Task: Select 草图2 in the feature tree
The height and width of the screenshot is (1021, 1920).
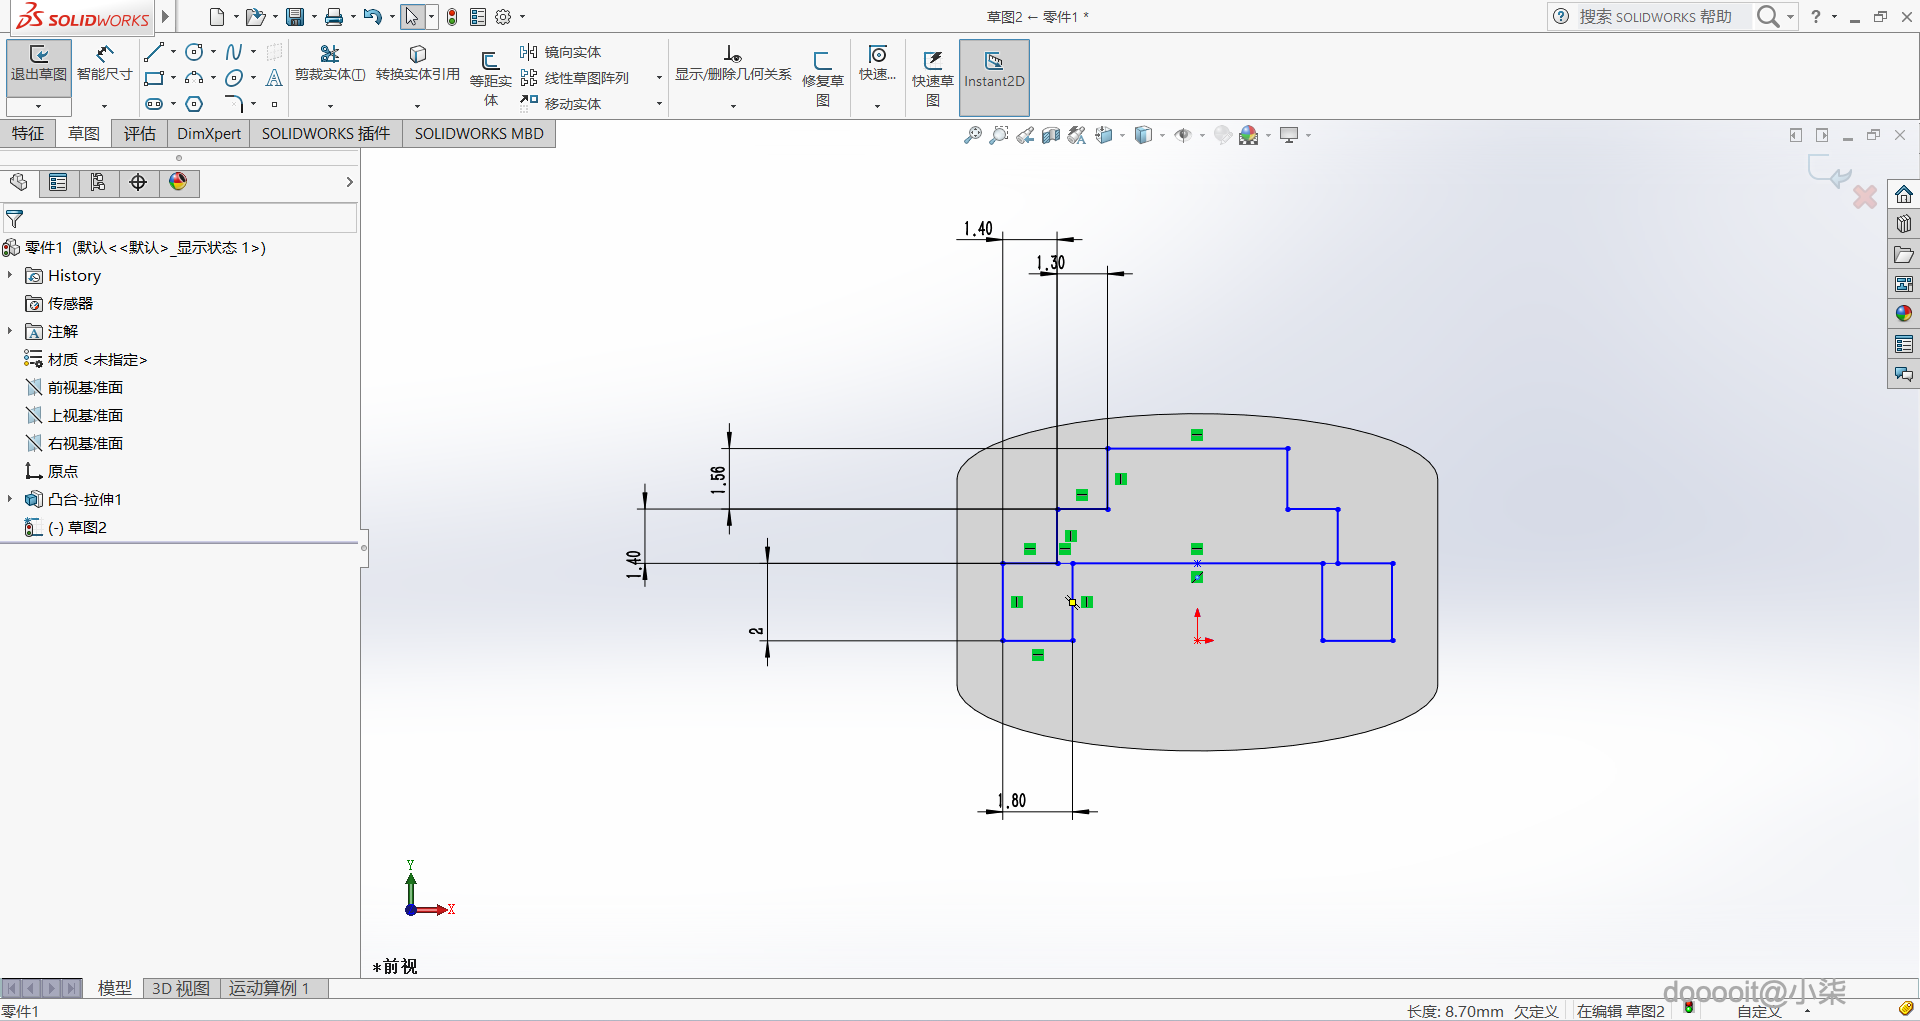Action: [x=86, y=527]
